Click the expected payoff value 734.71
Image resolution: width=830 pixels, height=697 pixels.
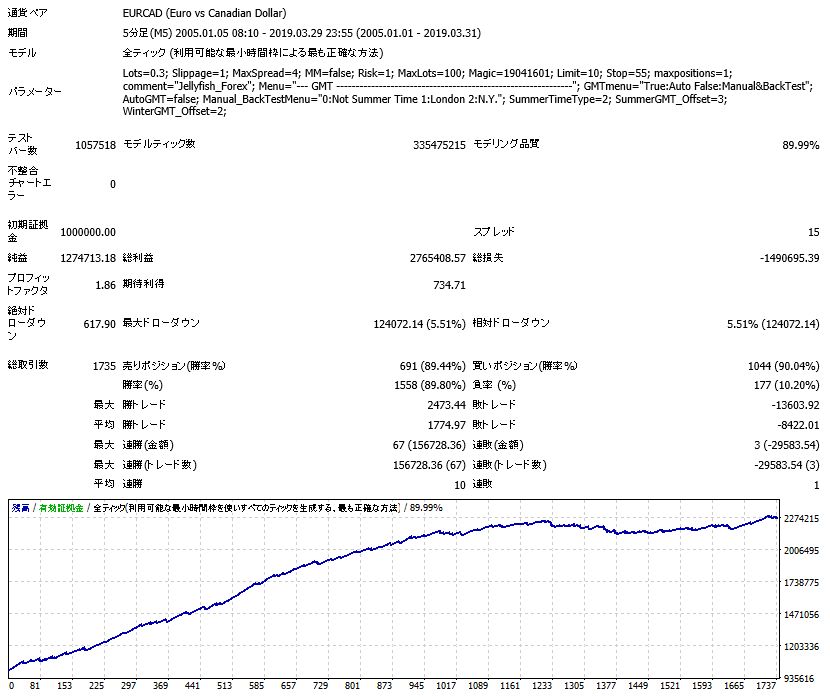pos(449,285)
